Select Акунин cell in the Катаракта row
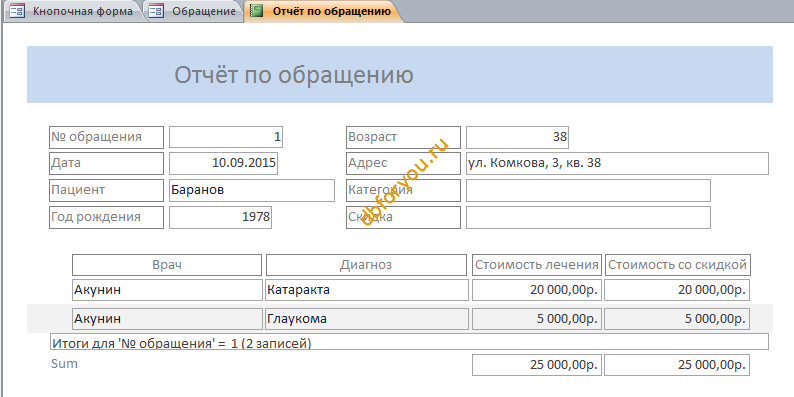This screenshot has width=794, height=397. point(168,290)
